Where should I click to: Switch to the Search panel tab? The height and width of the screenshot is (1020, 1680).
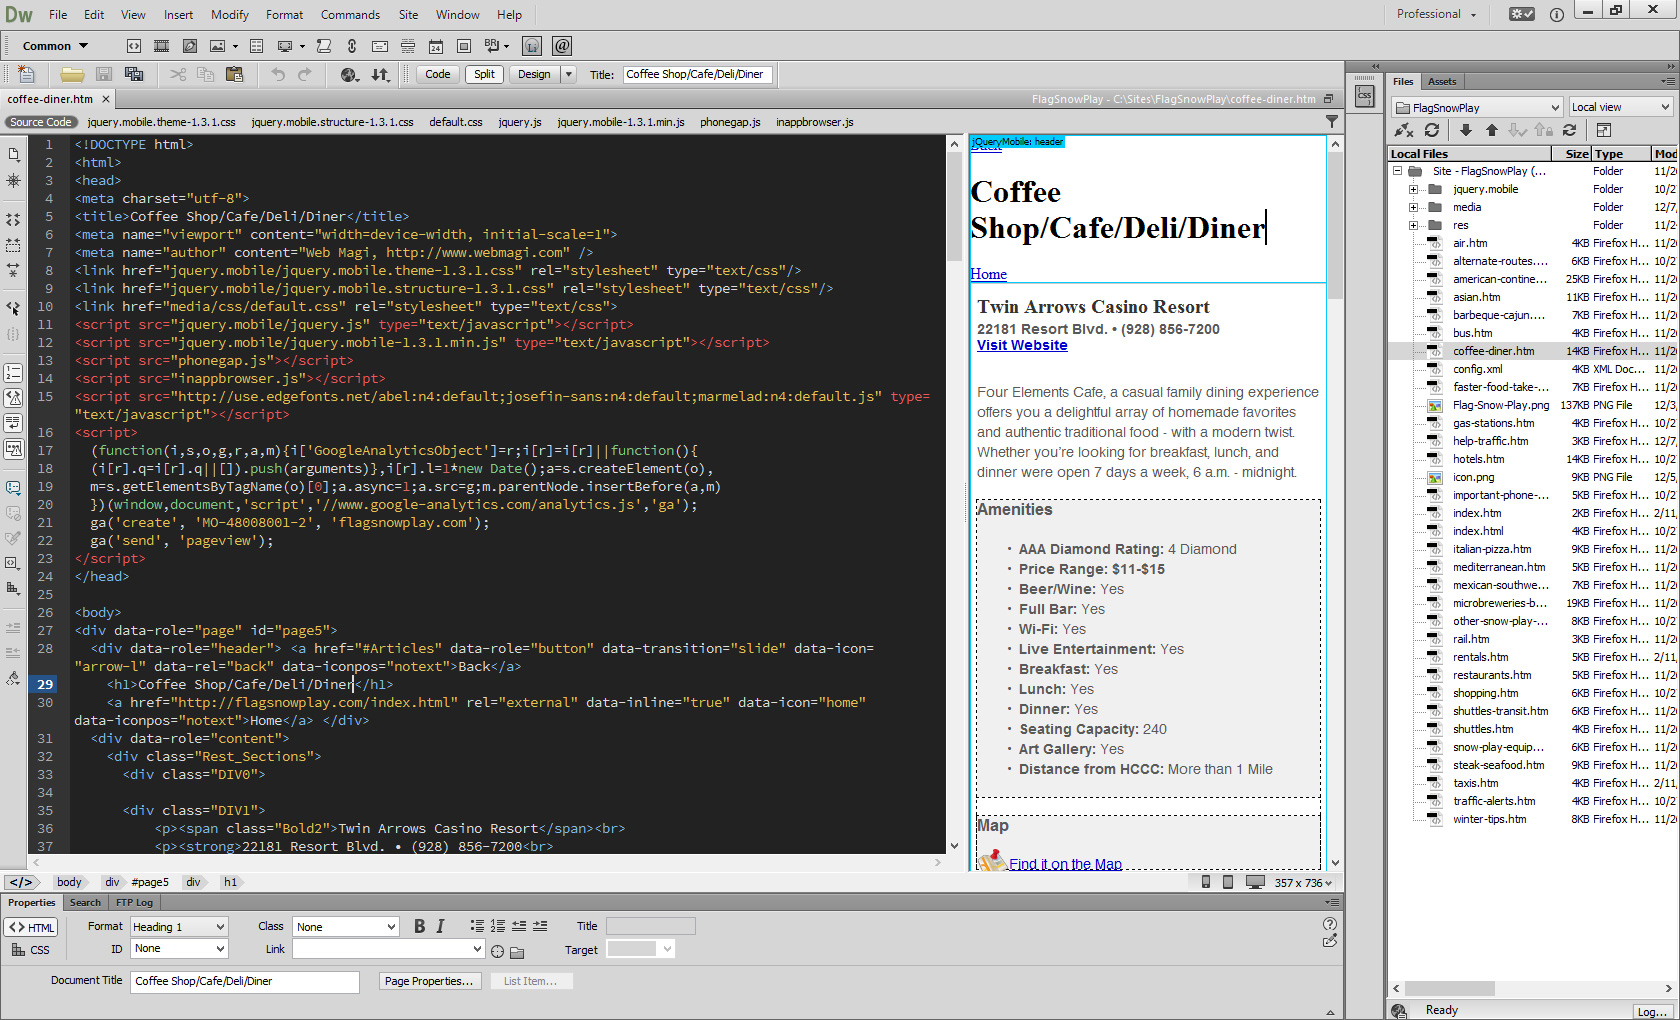click(x=85, y=902)
